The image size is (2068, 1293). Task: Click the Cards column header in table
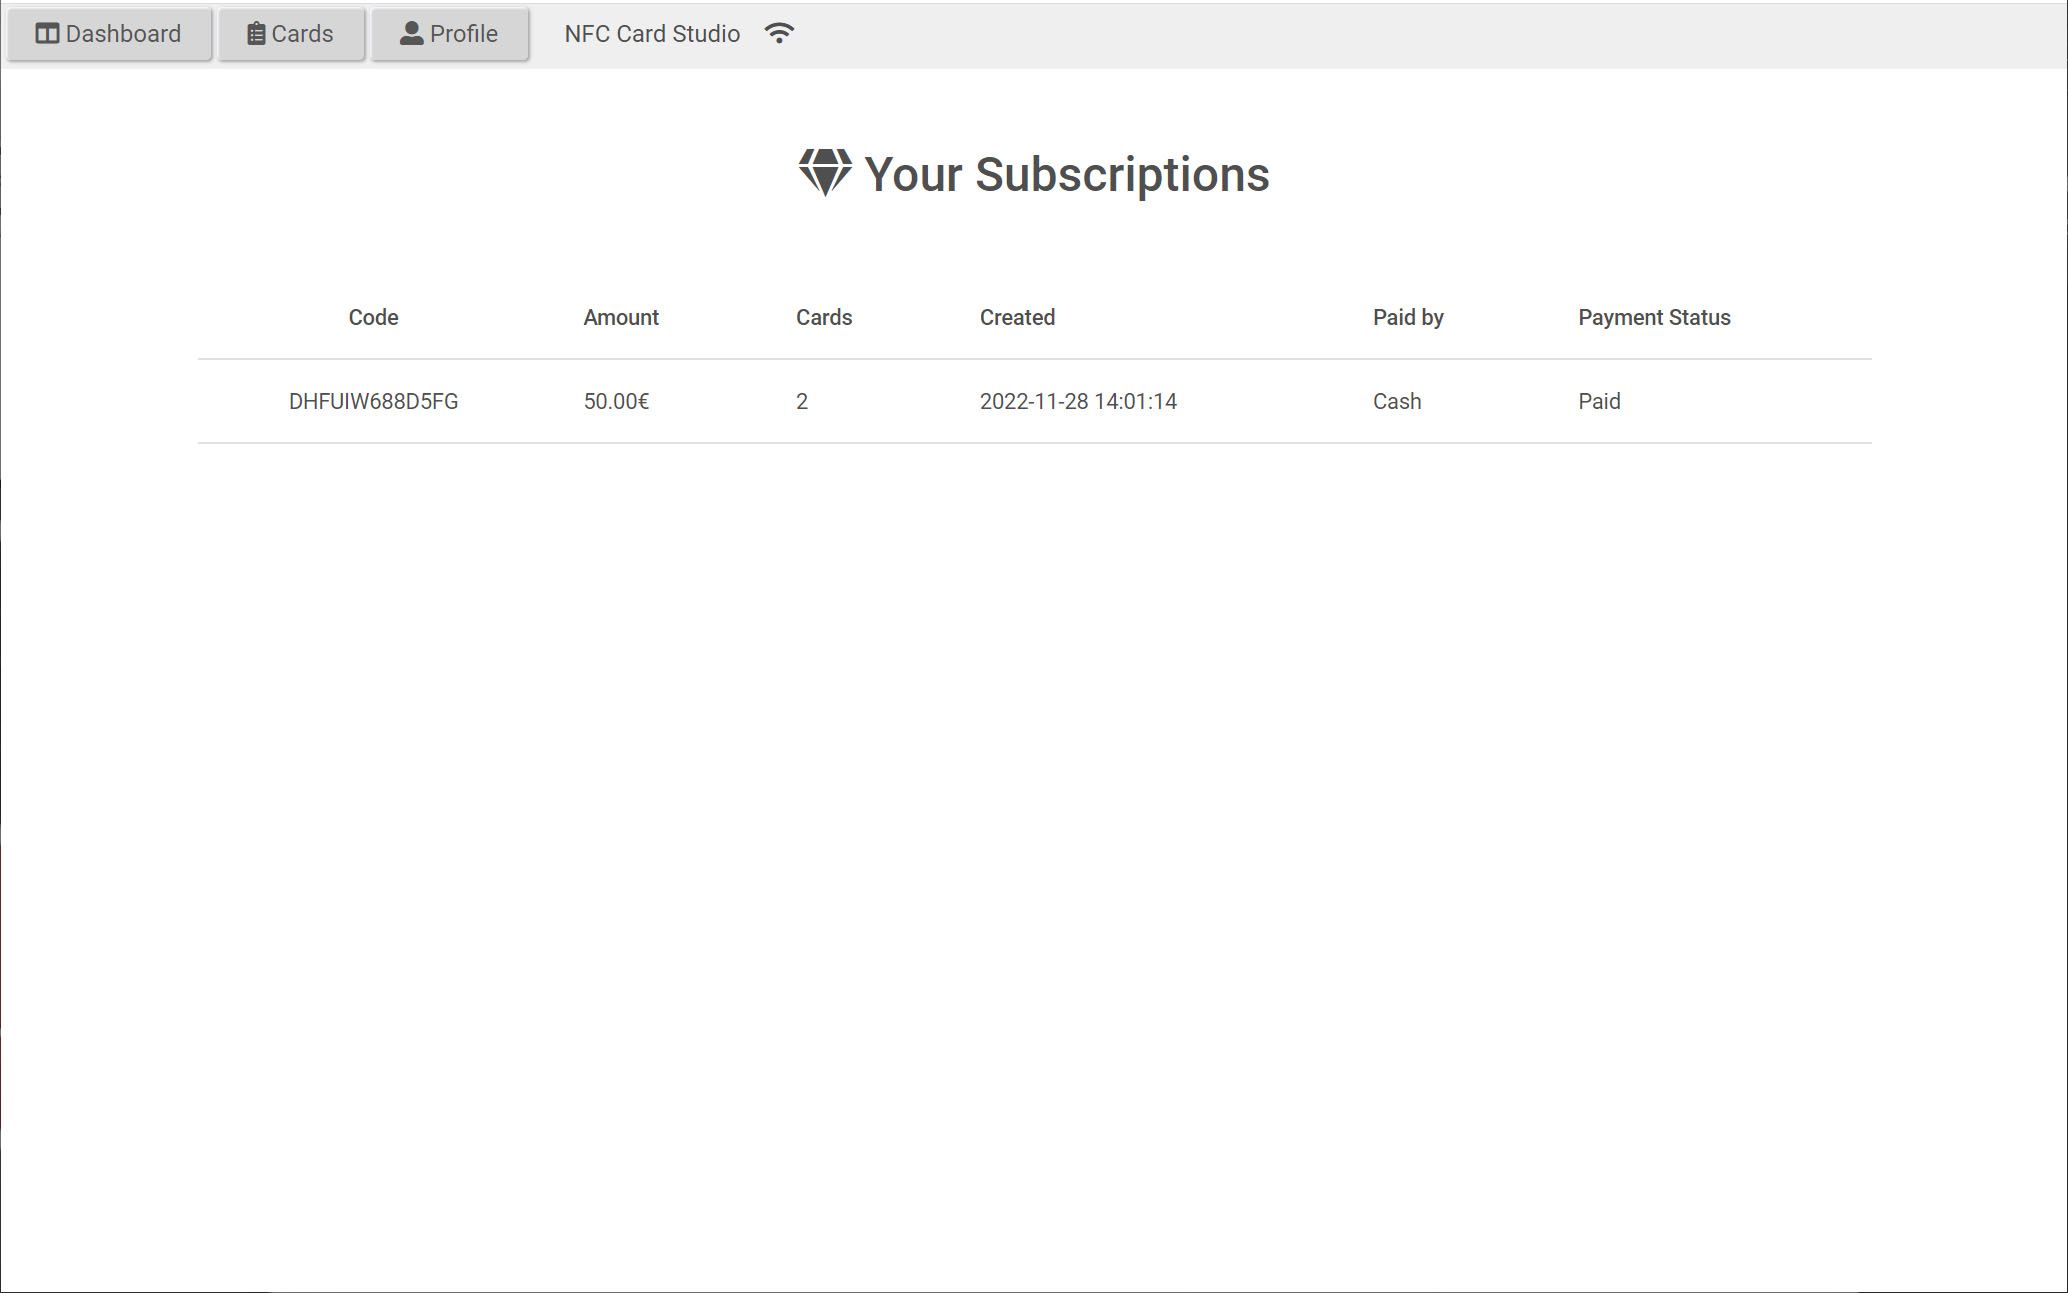point(824,317)
